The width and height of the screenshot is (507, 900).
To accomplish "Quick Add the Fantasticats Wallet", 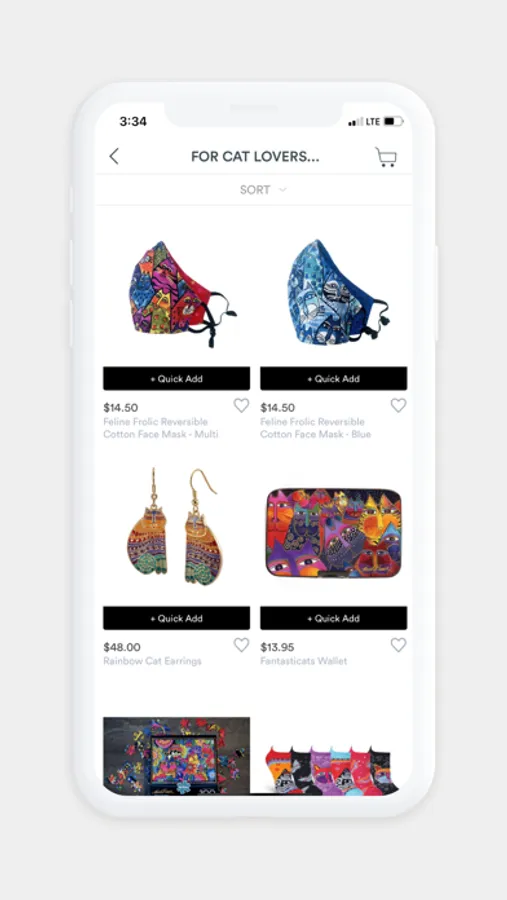I will (334, 618).
